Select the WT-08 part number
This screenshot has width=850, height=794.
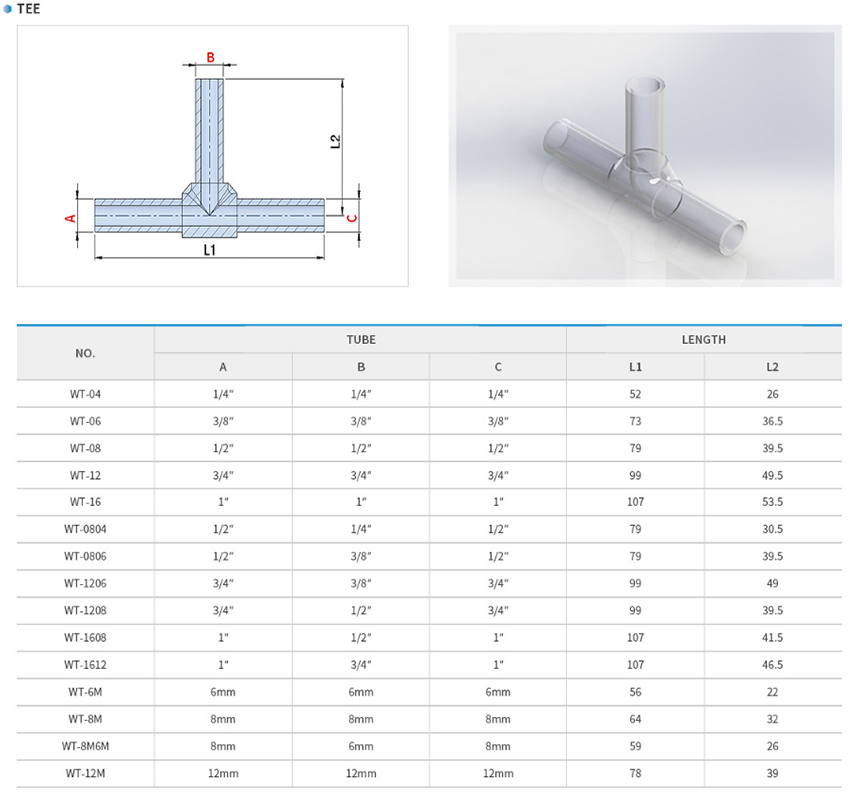point(85,448)
